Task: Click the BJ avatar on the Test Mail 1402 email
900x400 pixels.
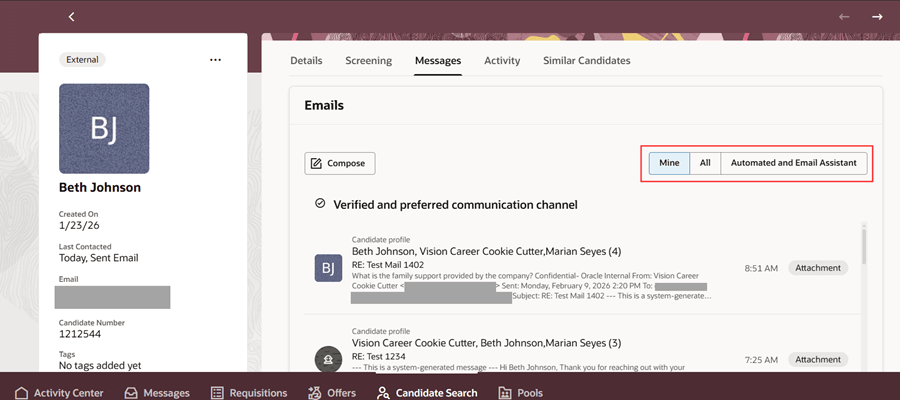Action: coord(328,268)
